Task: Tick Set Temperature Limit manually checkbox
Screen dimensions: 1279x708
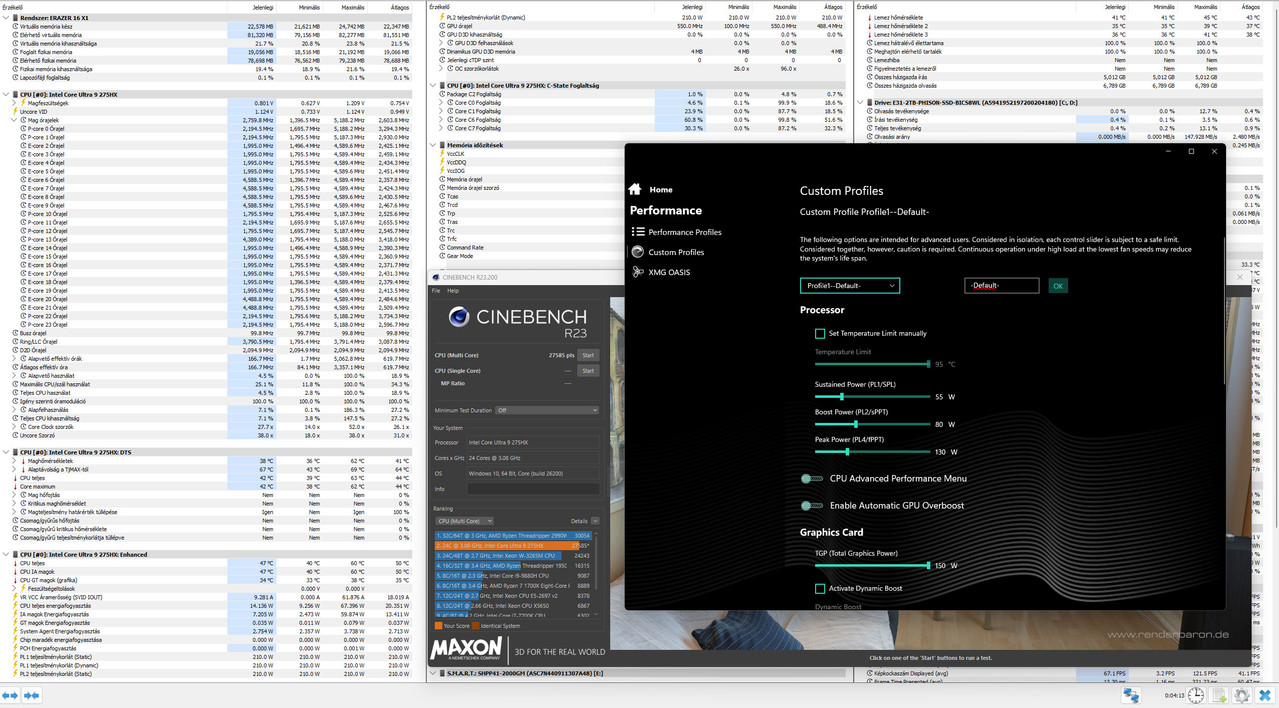Action: coord(820,333)
